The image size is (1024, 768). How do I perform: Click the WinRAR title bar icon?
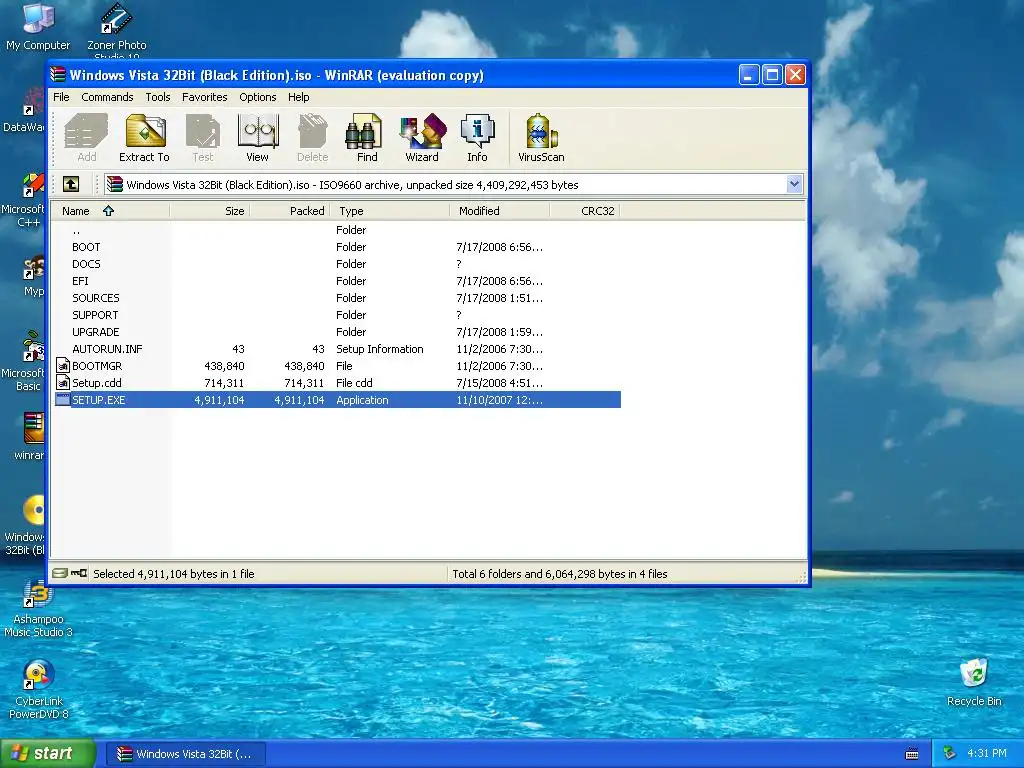click(58, 74)
